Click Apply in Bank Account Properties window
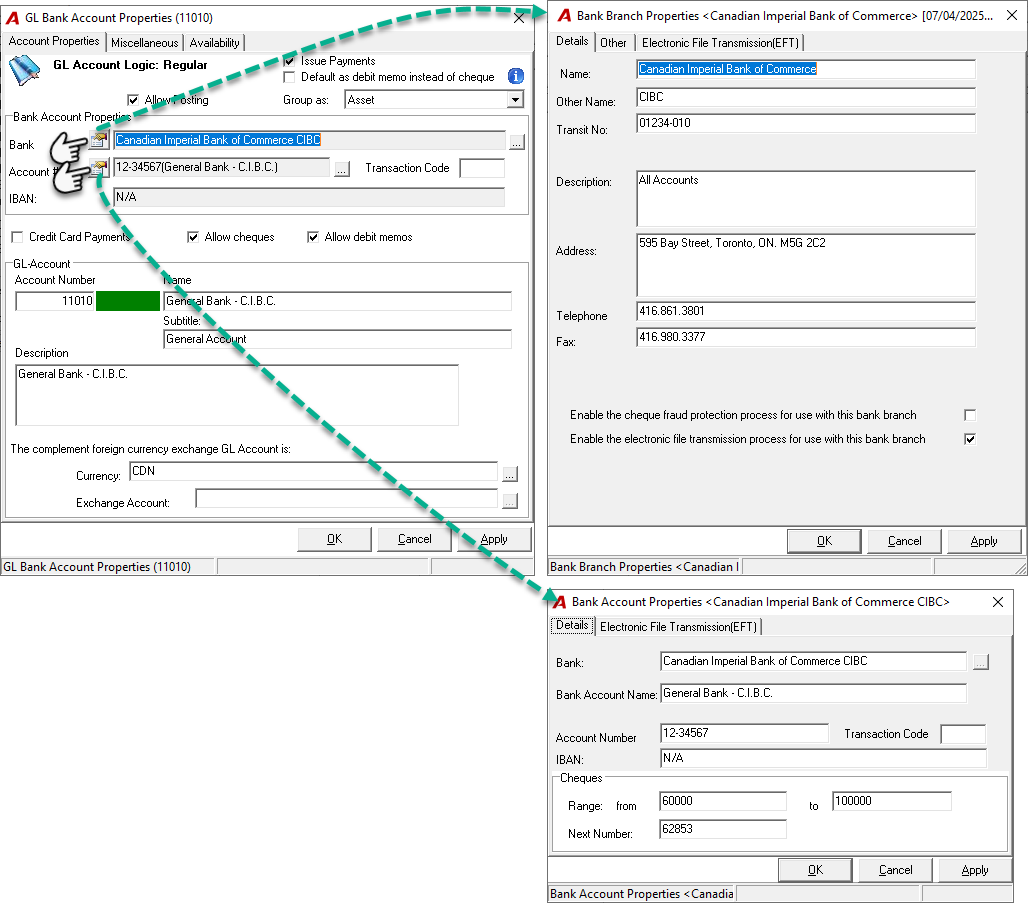Image resolution: width=1028 pixels, height=903 pixels. [x=975, y=870]
